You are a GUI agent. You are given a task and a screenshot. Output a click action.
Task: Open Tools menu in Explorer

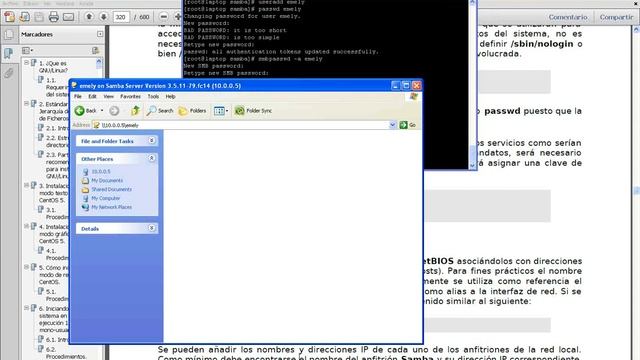click(x=153, y=97)
